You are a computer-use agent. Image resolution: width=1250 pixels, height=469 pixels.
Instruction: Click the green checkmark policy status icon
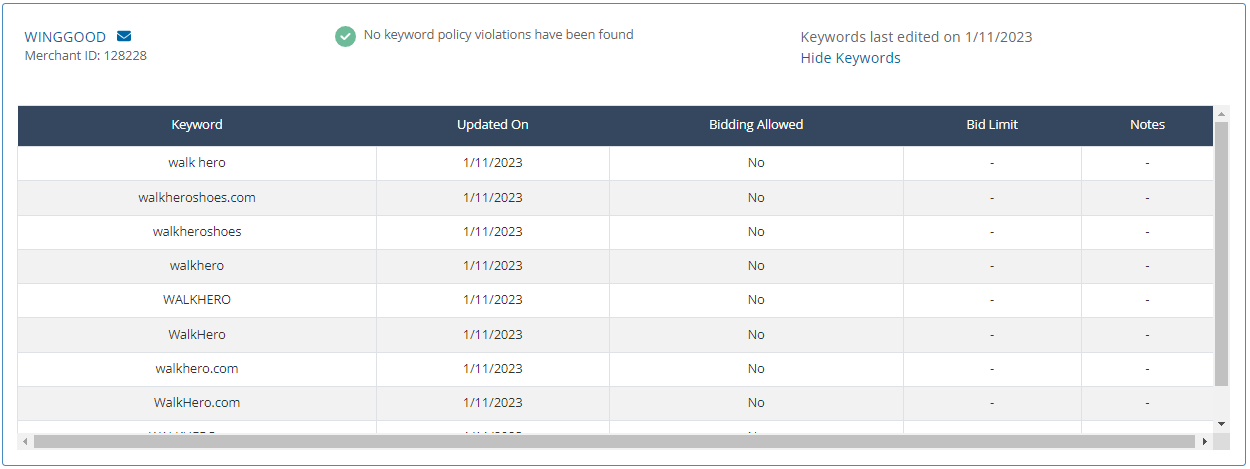click(x=345, y=36)
